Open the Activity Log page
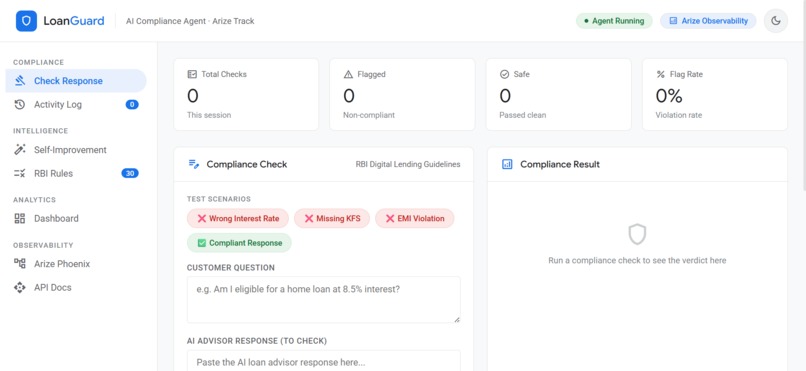The image size is (806, 371). 76,104
